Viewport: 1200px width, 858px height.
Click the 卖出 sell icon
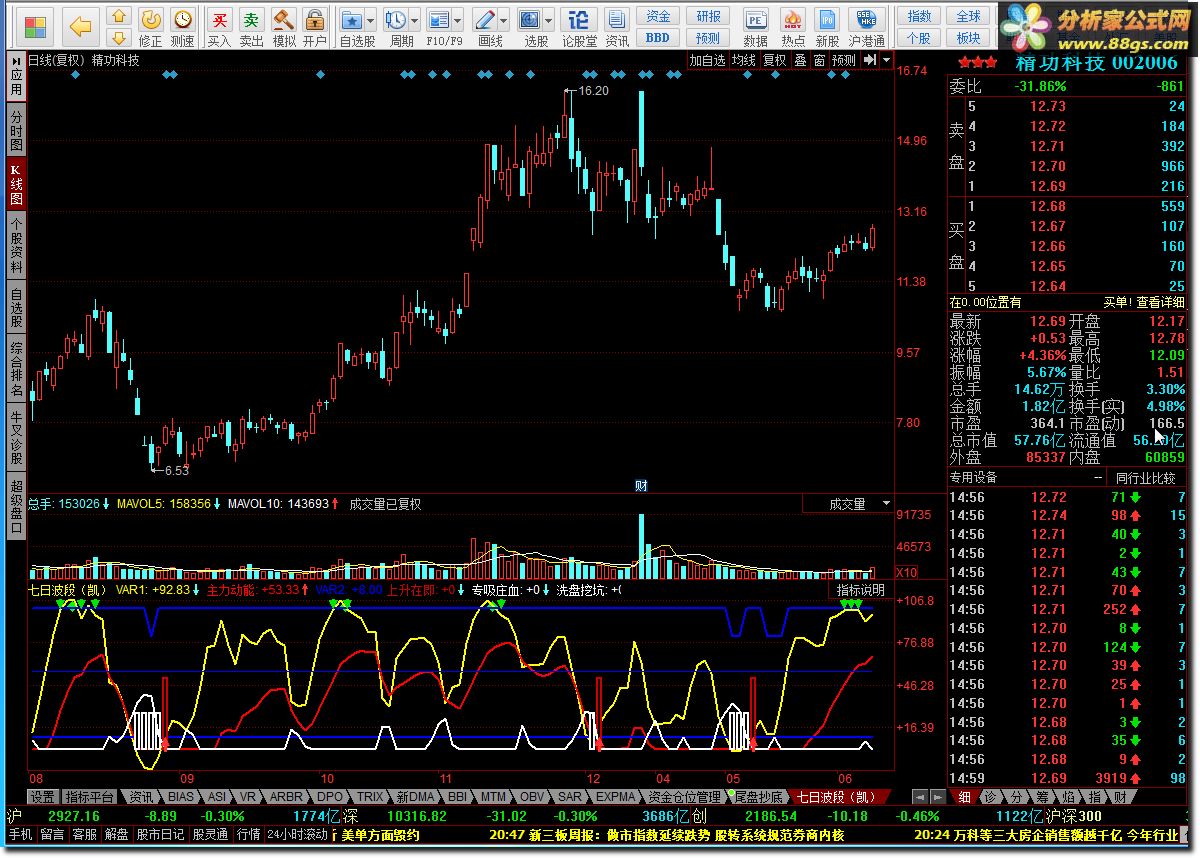point(252,27)
